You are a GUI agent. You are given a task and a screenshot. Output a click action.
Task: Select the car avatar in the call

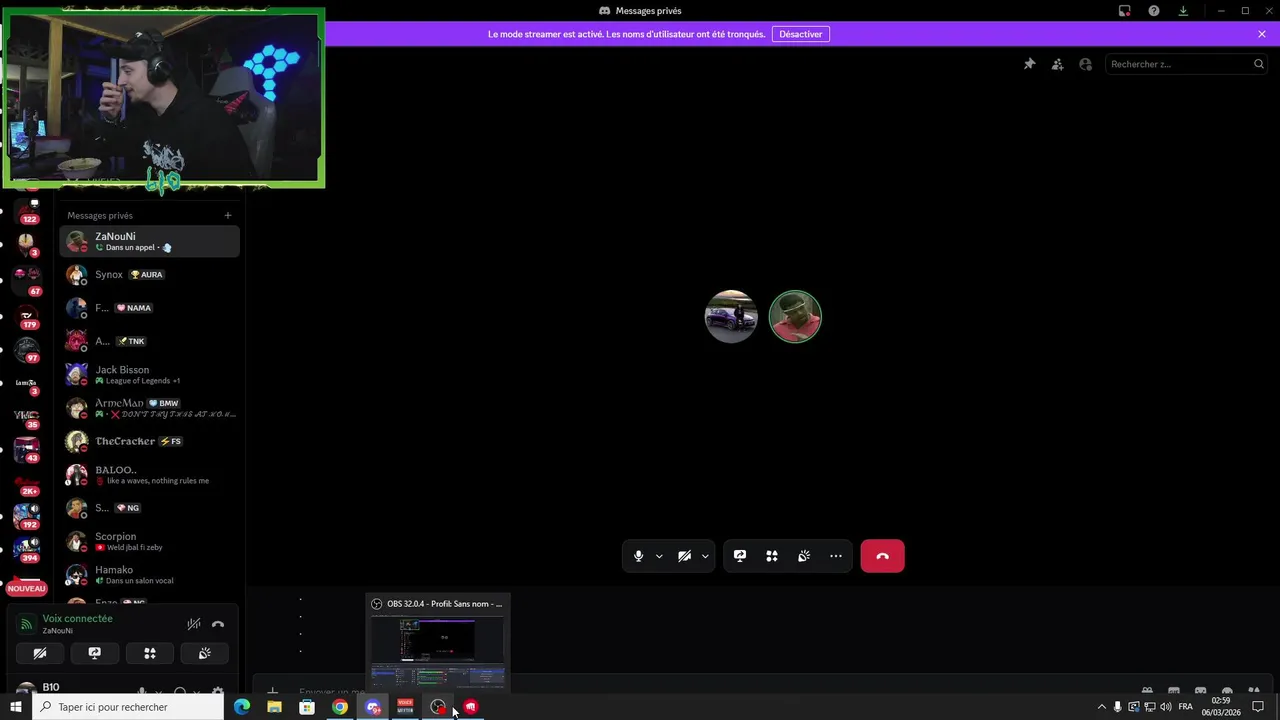731,317
